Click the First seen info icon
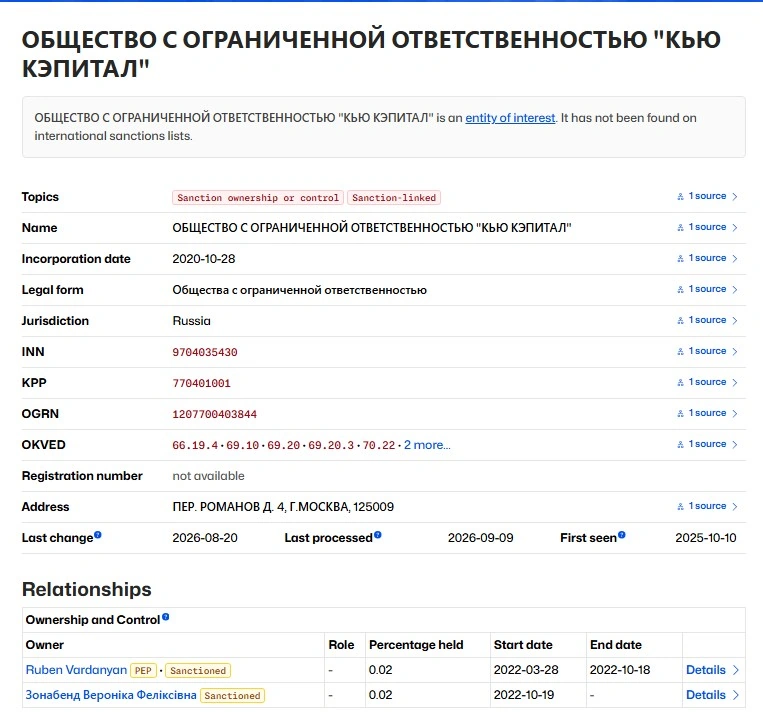 621,535
